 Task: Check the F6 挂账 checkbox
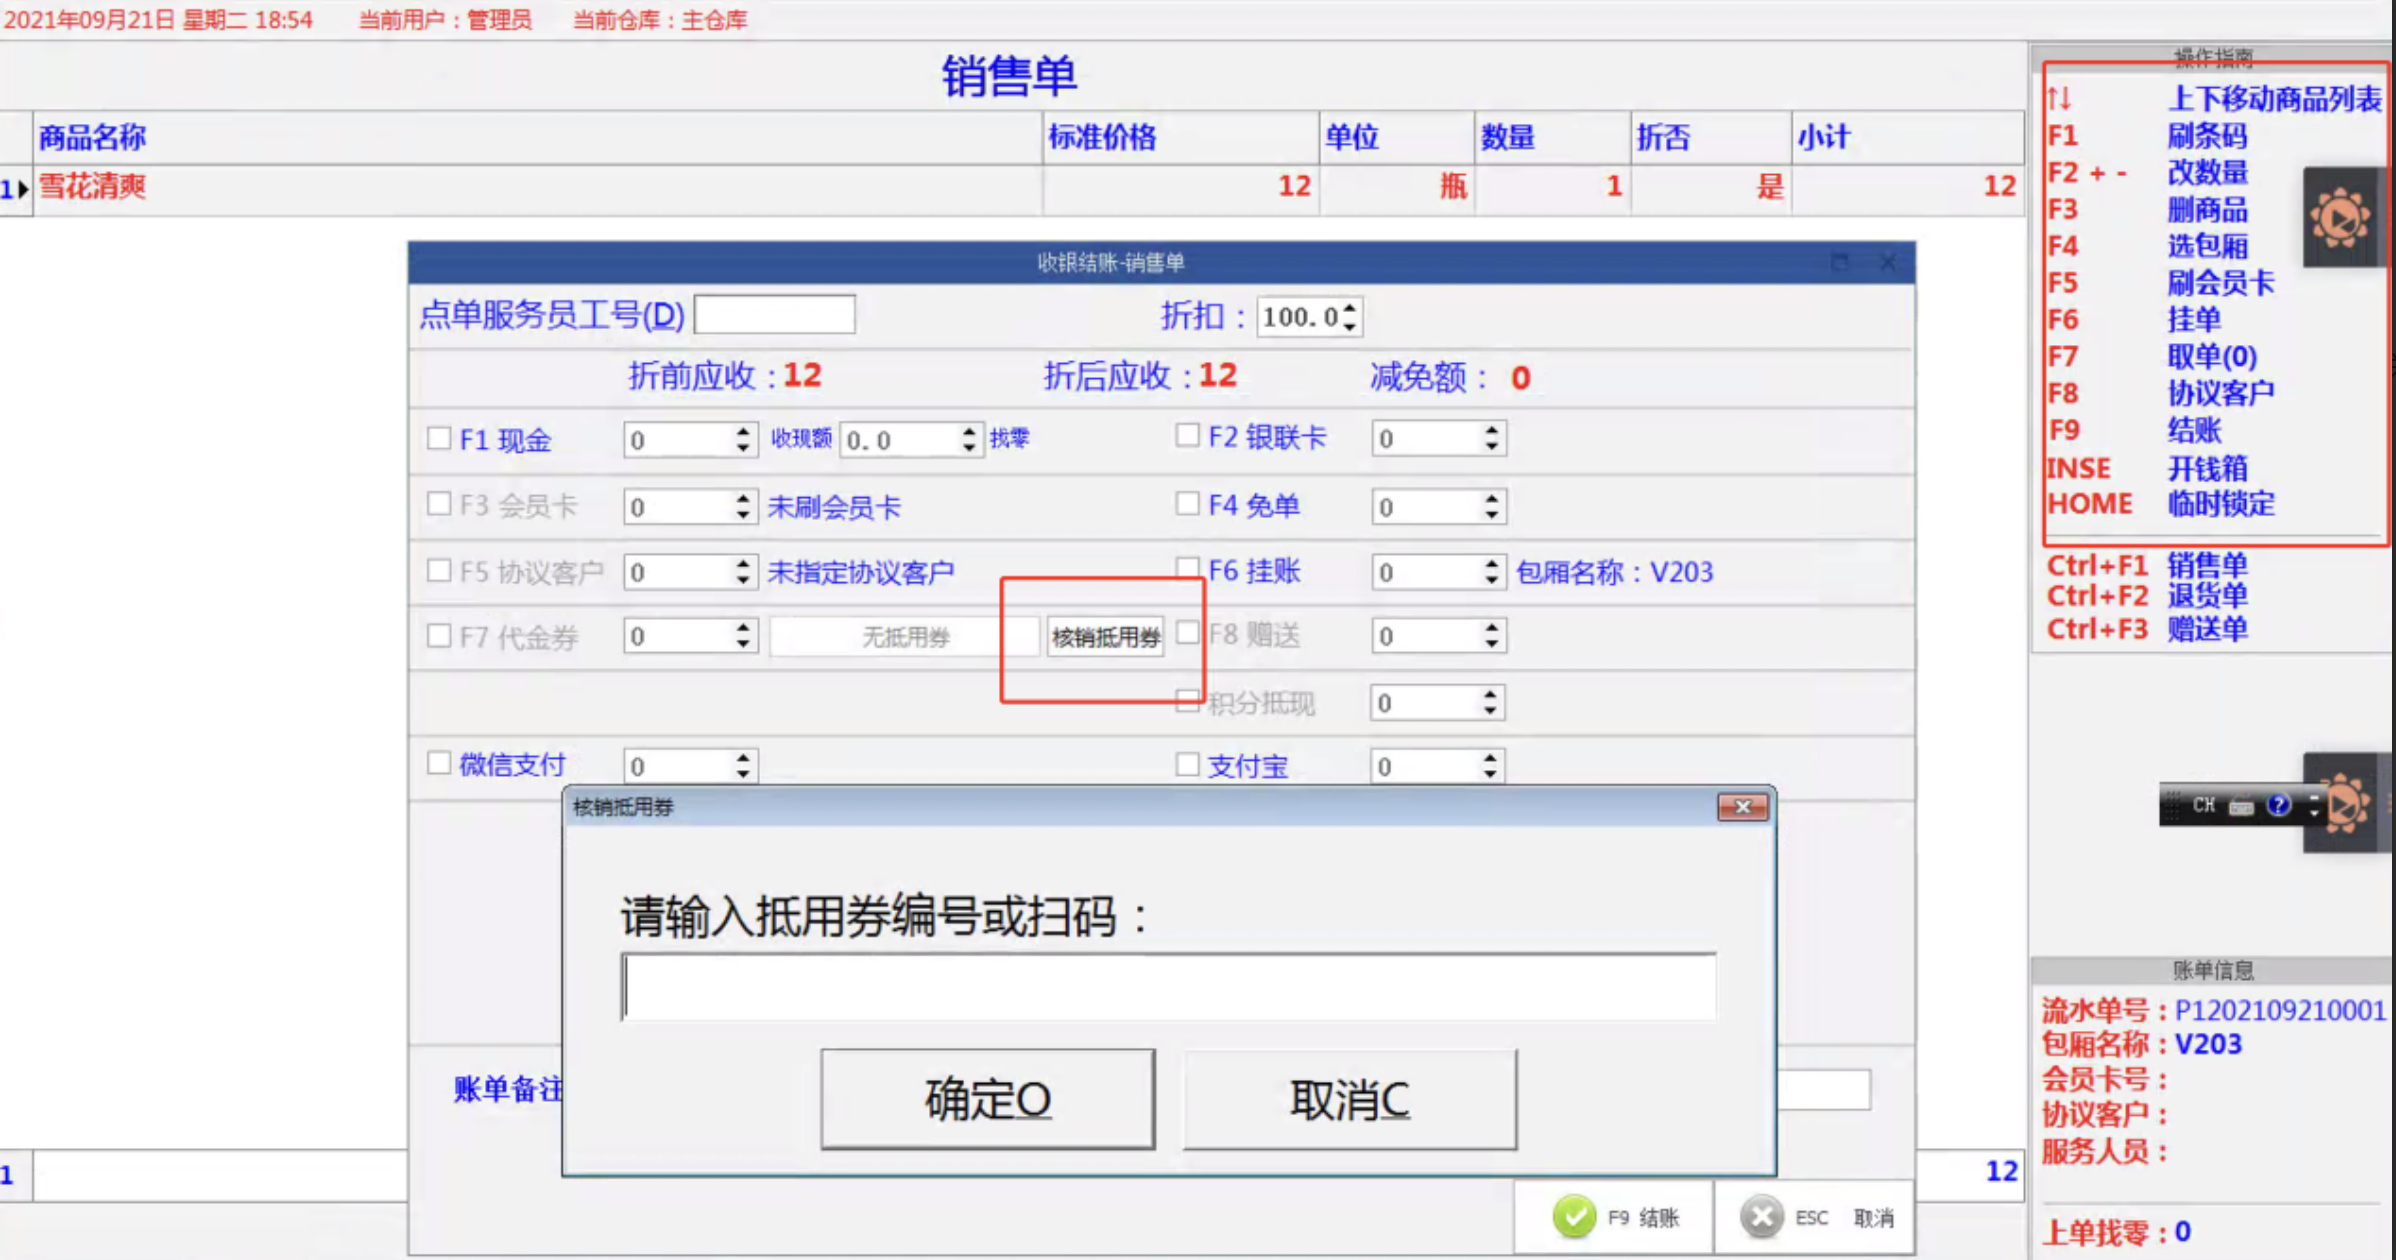tap(1187, 569)
